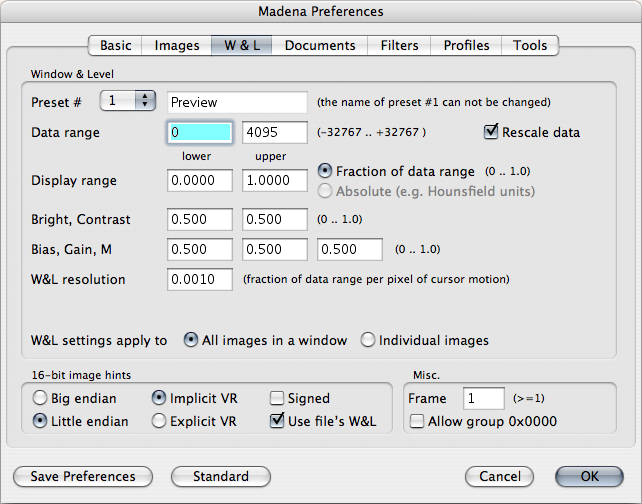This screenshot has width=642, height=504.
Task: Choose Individual images radio option
Action: (368, 340)
